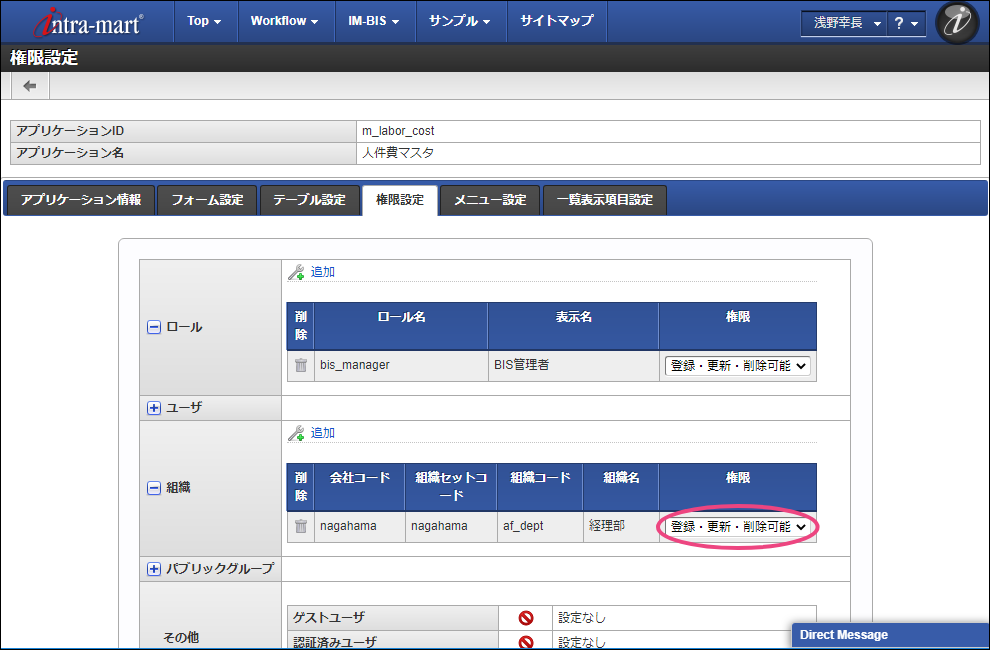Screen dimensions: 990x650
Task: Collapse the ロール section
Action: point(154,327)
